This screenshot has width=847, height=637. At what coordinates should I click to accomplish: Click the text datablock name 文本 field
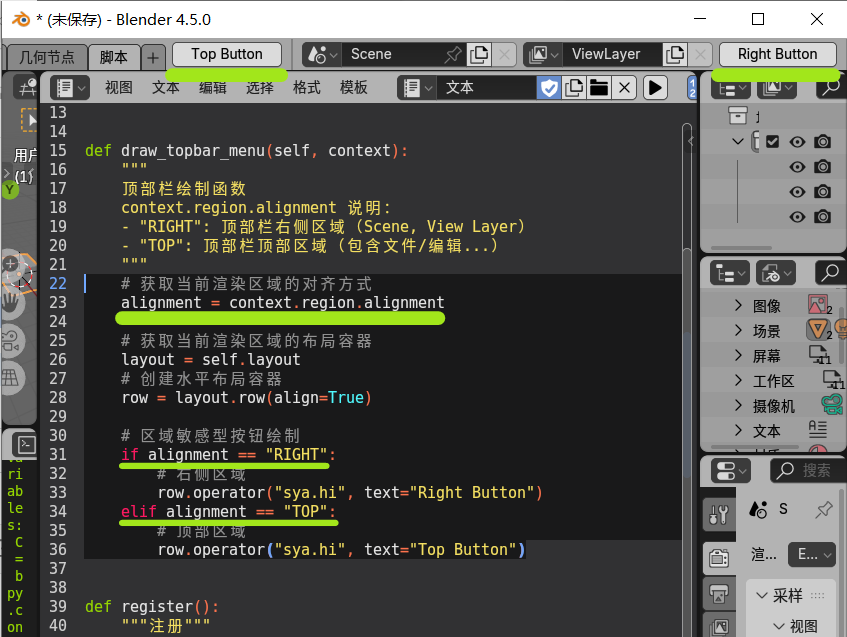486,88
